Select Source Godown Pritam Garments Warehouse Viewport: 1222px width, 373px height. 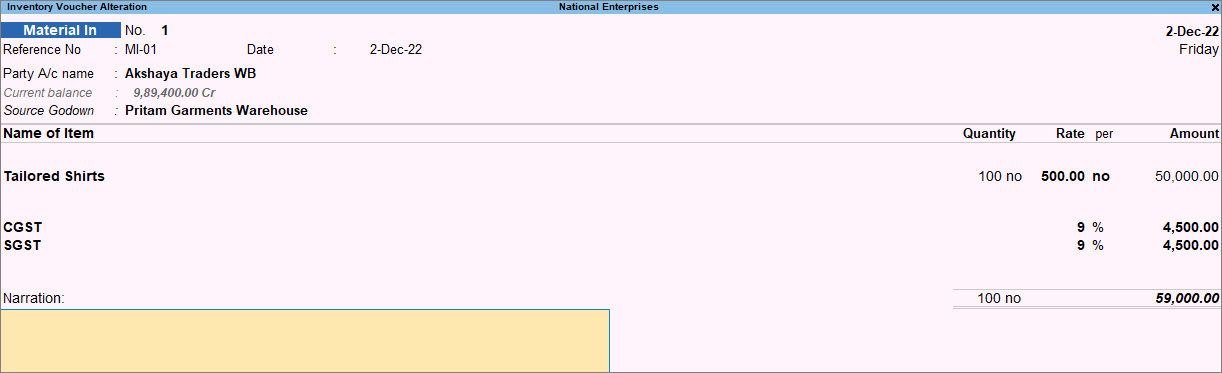pyautogui.click(x=216, y=110)
